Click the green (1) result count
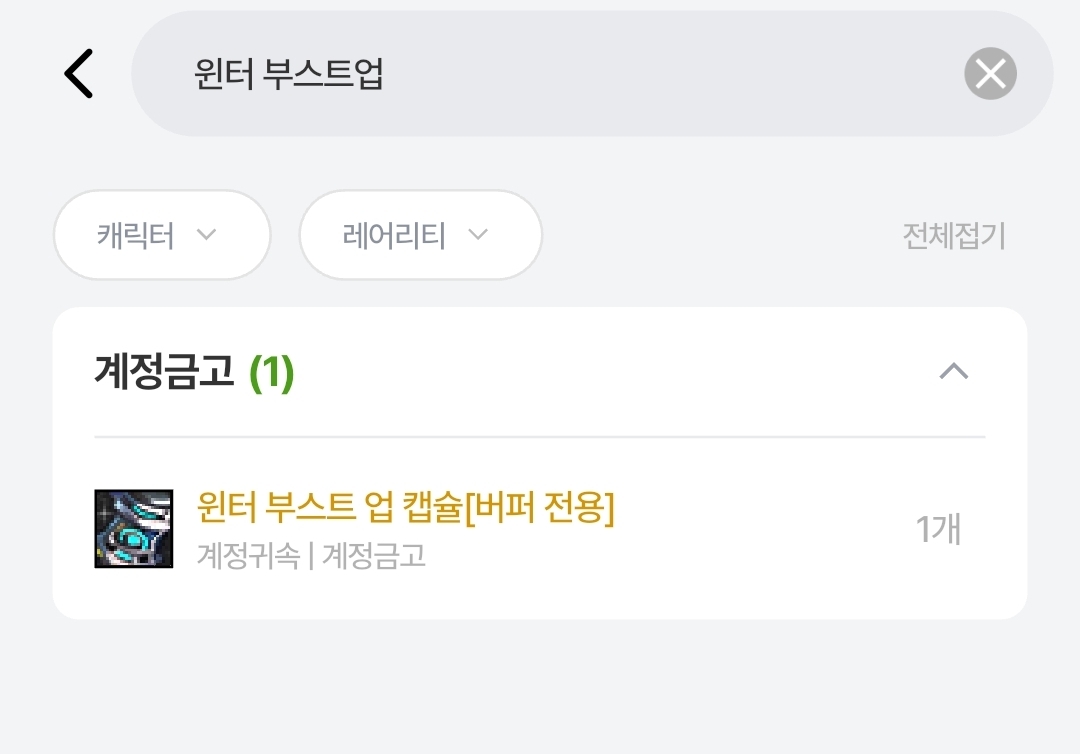The image size is (1080, 754). click(271, 372)
